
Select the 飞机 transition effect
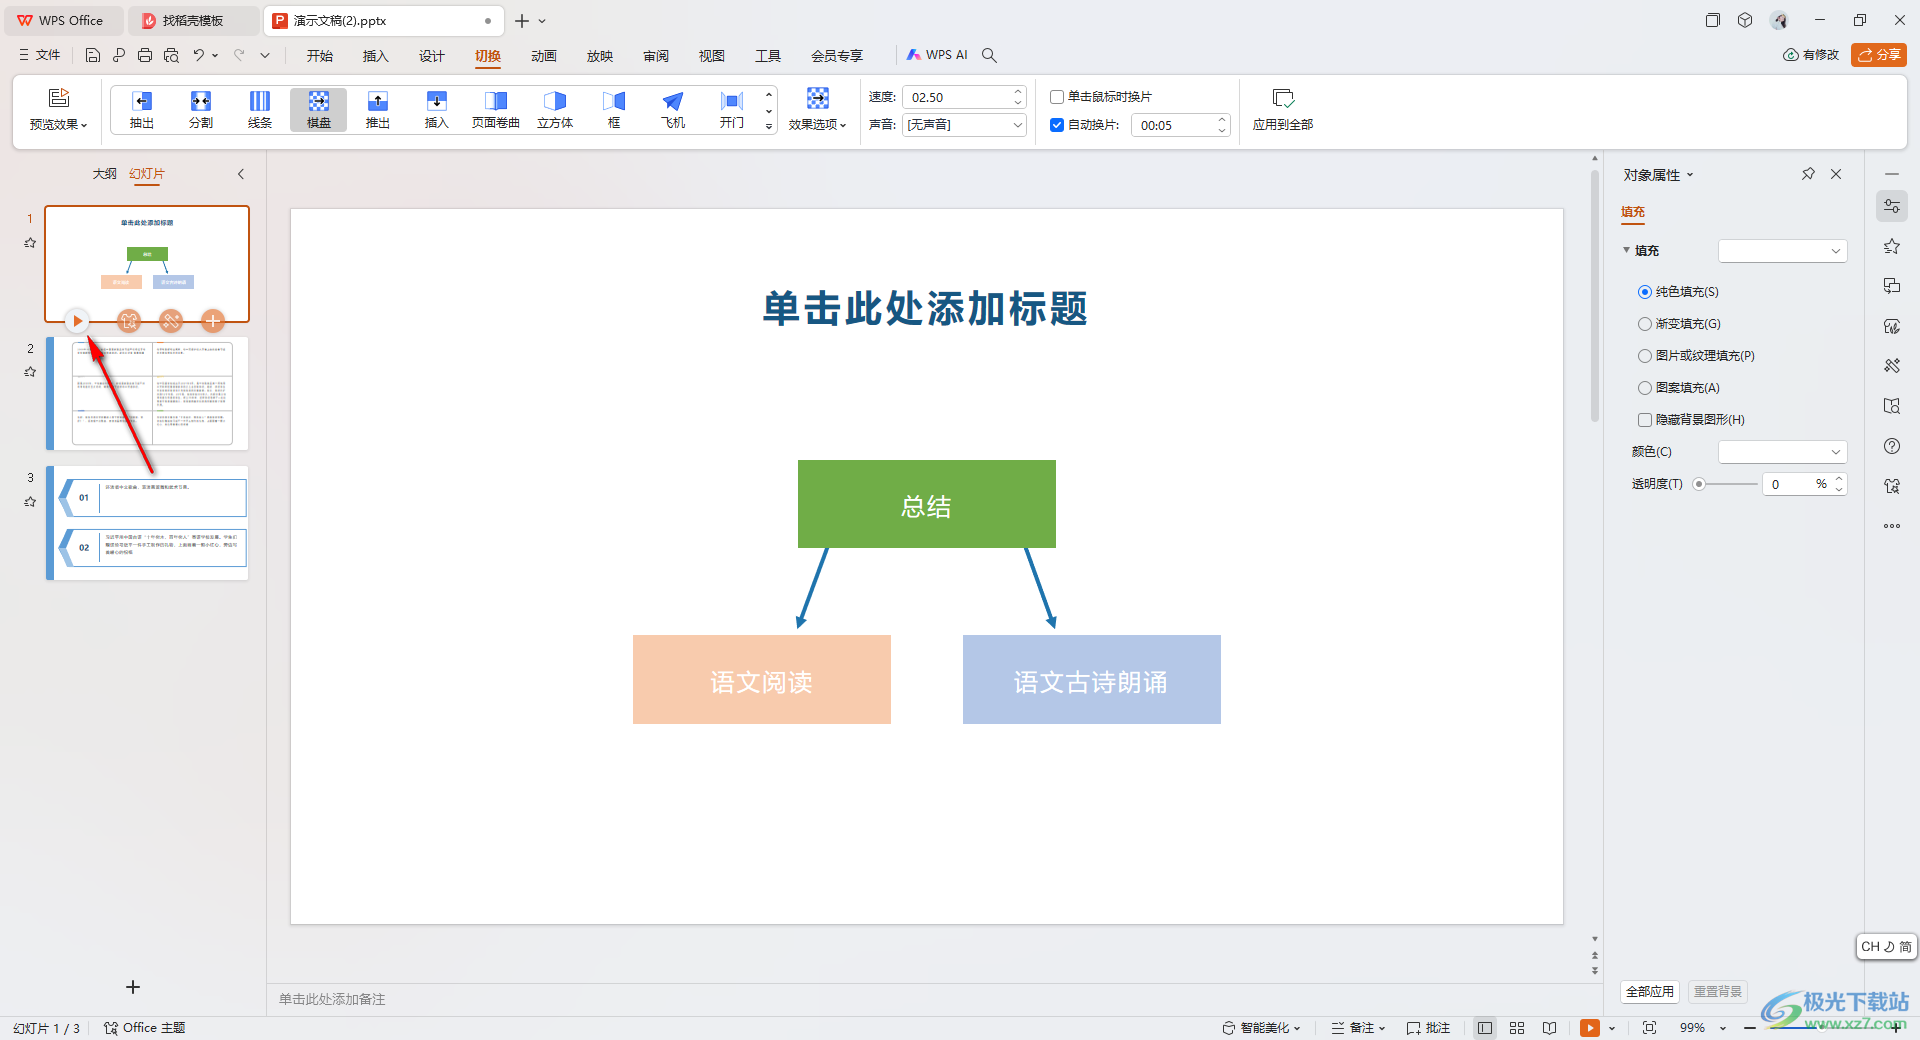(673, 110)
